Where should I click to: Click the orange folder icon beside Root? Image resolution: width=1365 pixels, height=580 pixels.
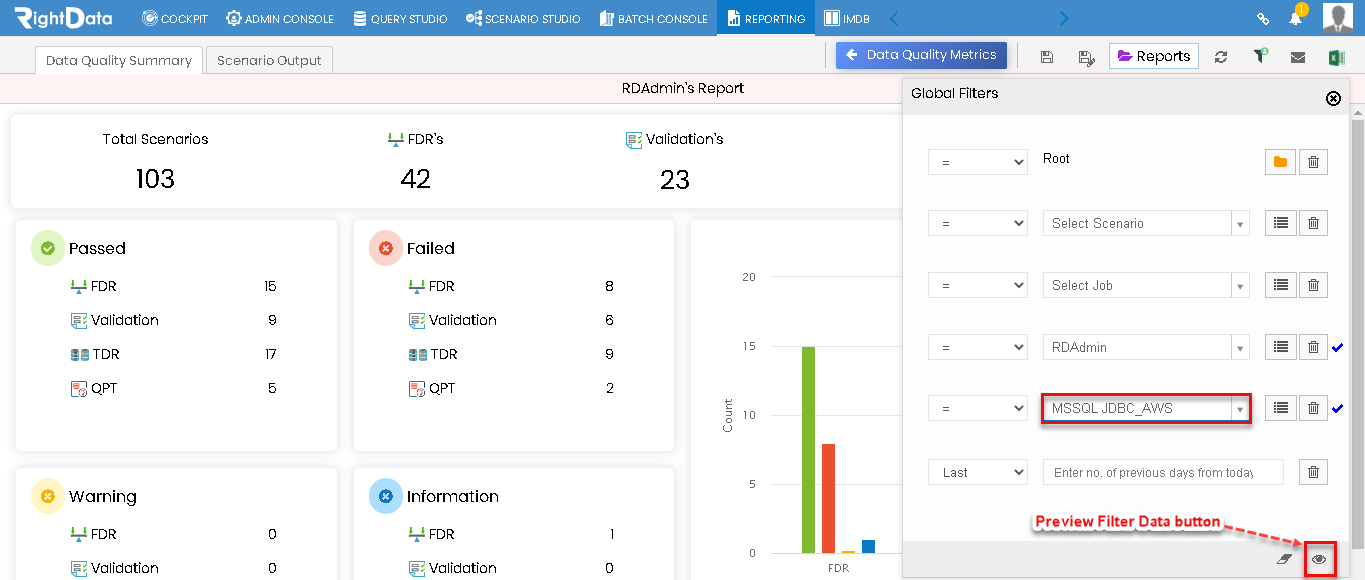pos(1280,161)
